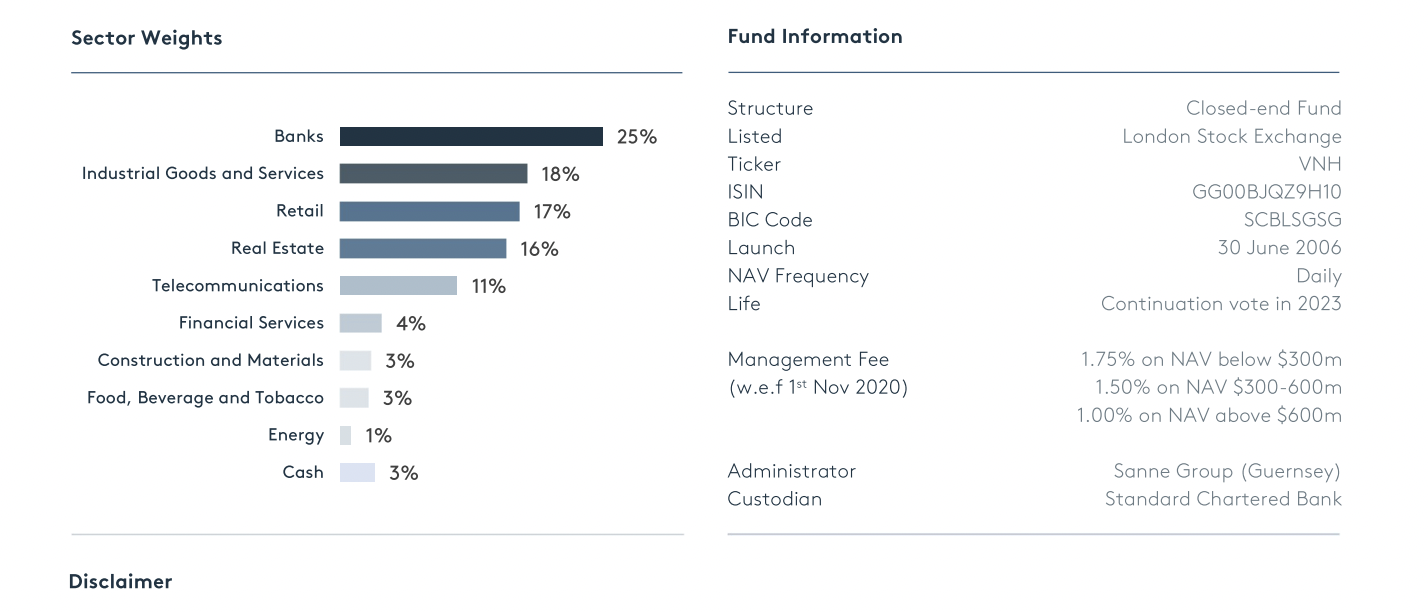This screenshot has height=612, width=1428.
Task: Click the launch date 30 June 2006
Action: [1279, 248]
